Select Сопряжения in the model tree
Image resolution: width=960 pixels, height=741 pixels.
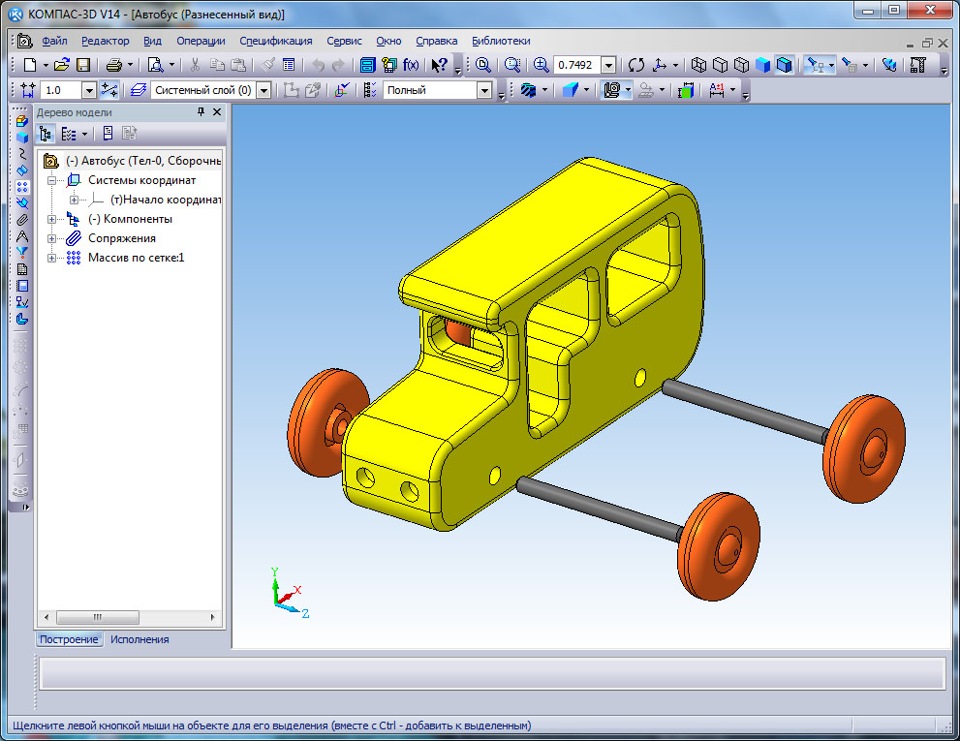click(x=122, y=238)
